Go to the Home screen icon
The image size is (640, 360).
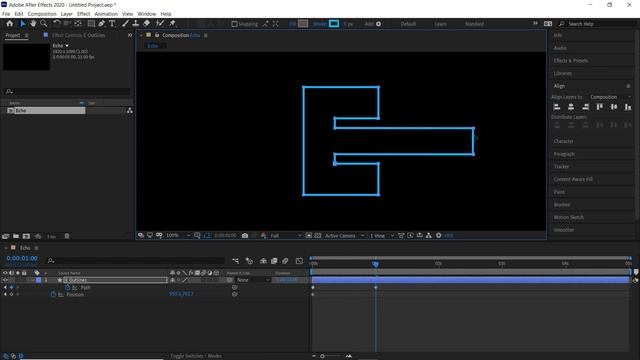coord(9,24)
